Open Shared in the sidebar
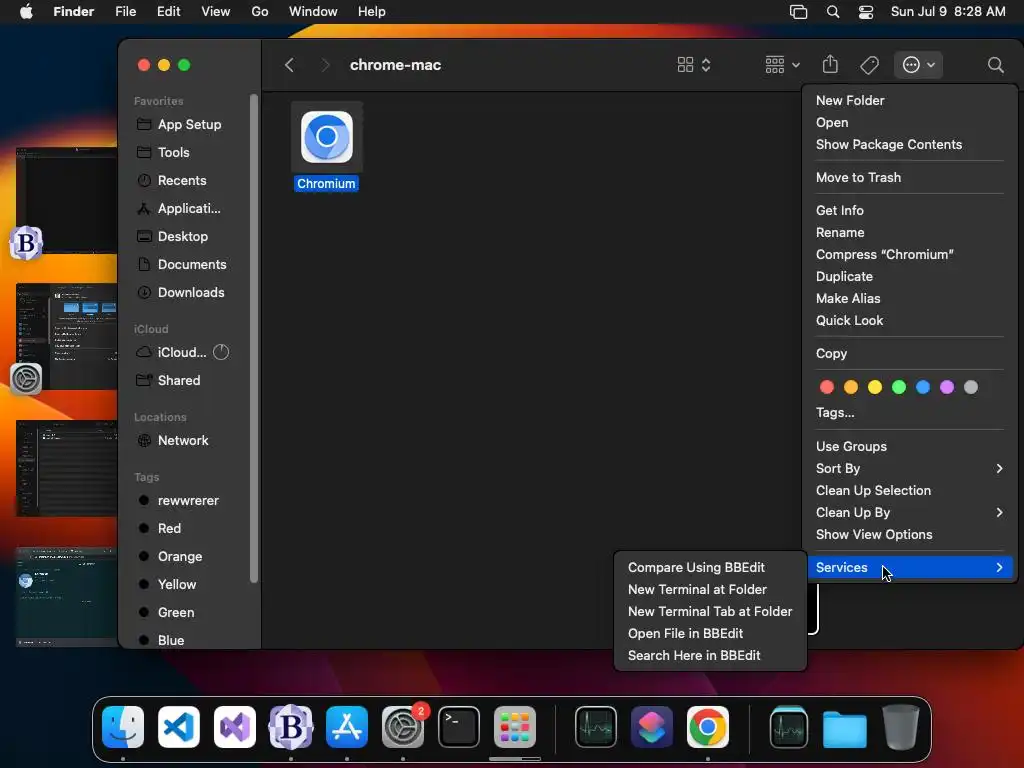Screen dimensions: 1024x768 click(x=178, y=380)
